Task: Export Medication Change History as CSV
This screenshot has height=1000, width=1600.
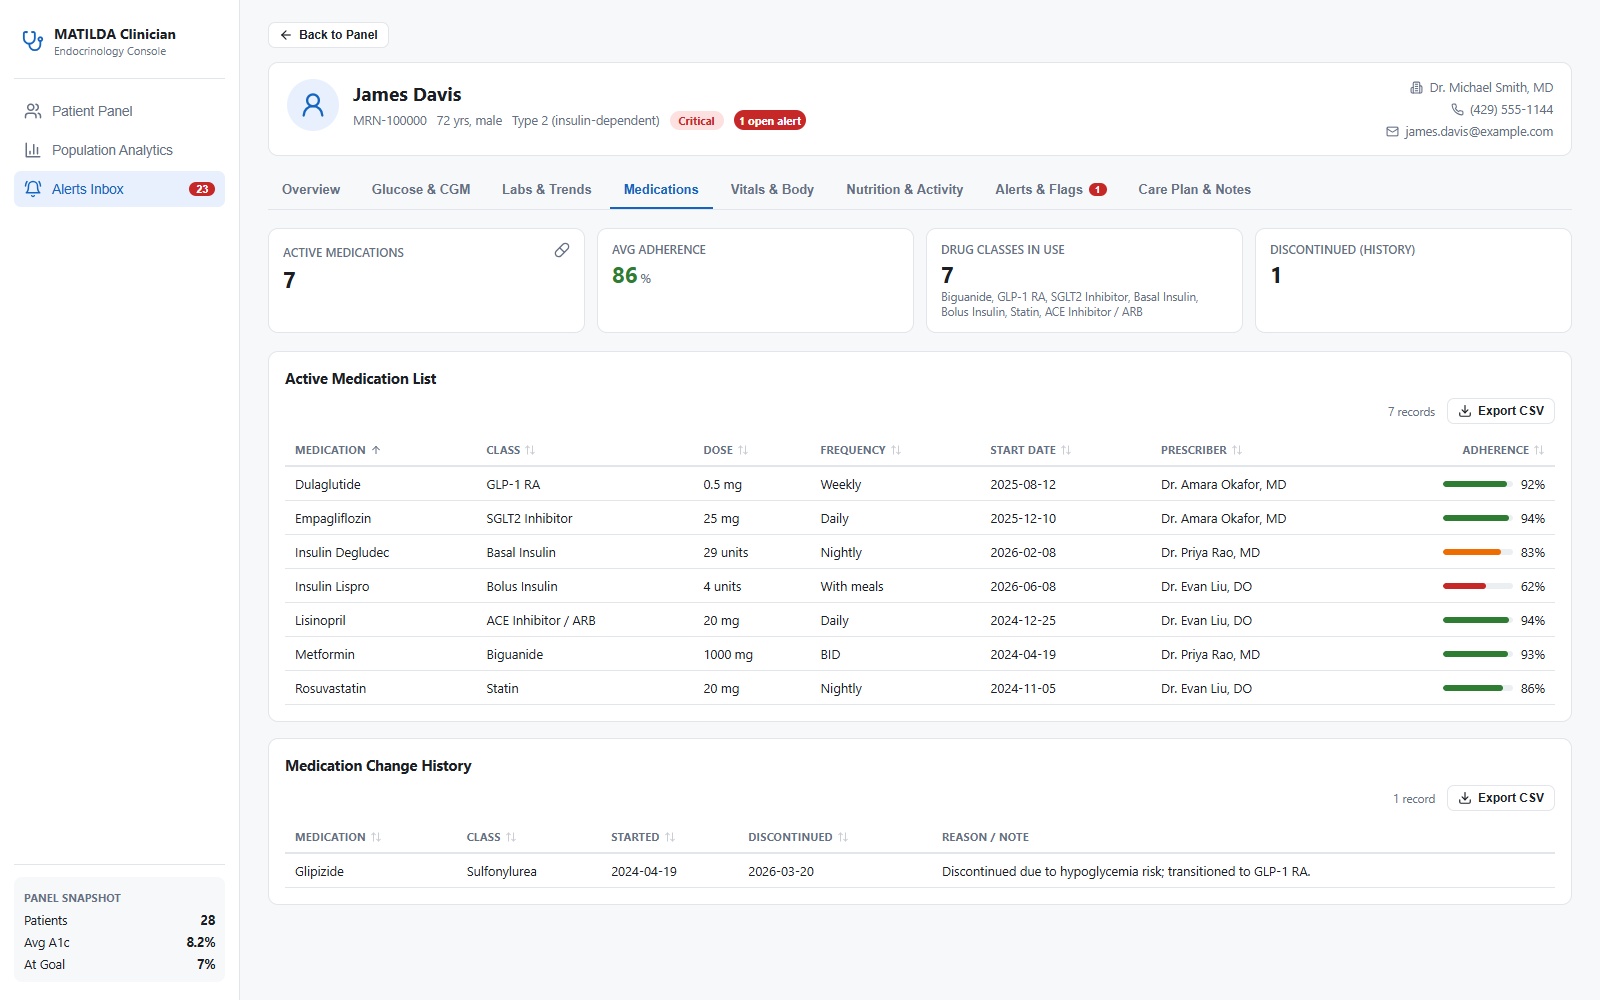Action: point(1500,798)
